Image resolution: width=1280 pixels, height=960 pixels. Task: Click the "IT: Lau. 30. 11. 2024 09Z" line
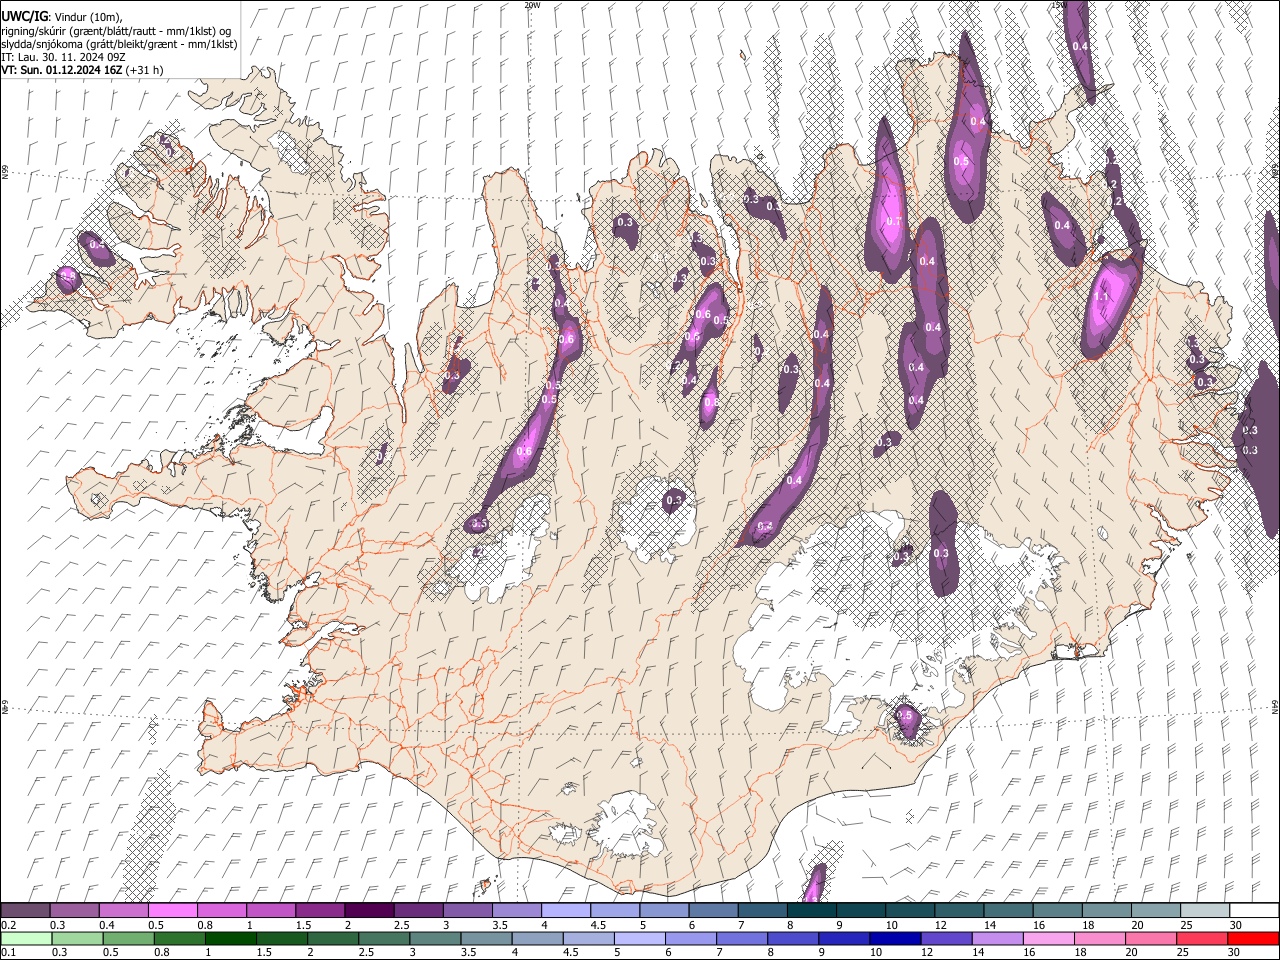pyautogui.click(x=64, y=57)
